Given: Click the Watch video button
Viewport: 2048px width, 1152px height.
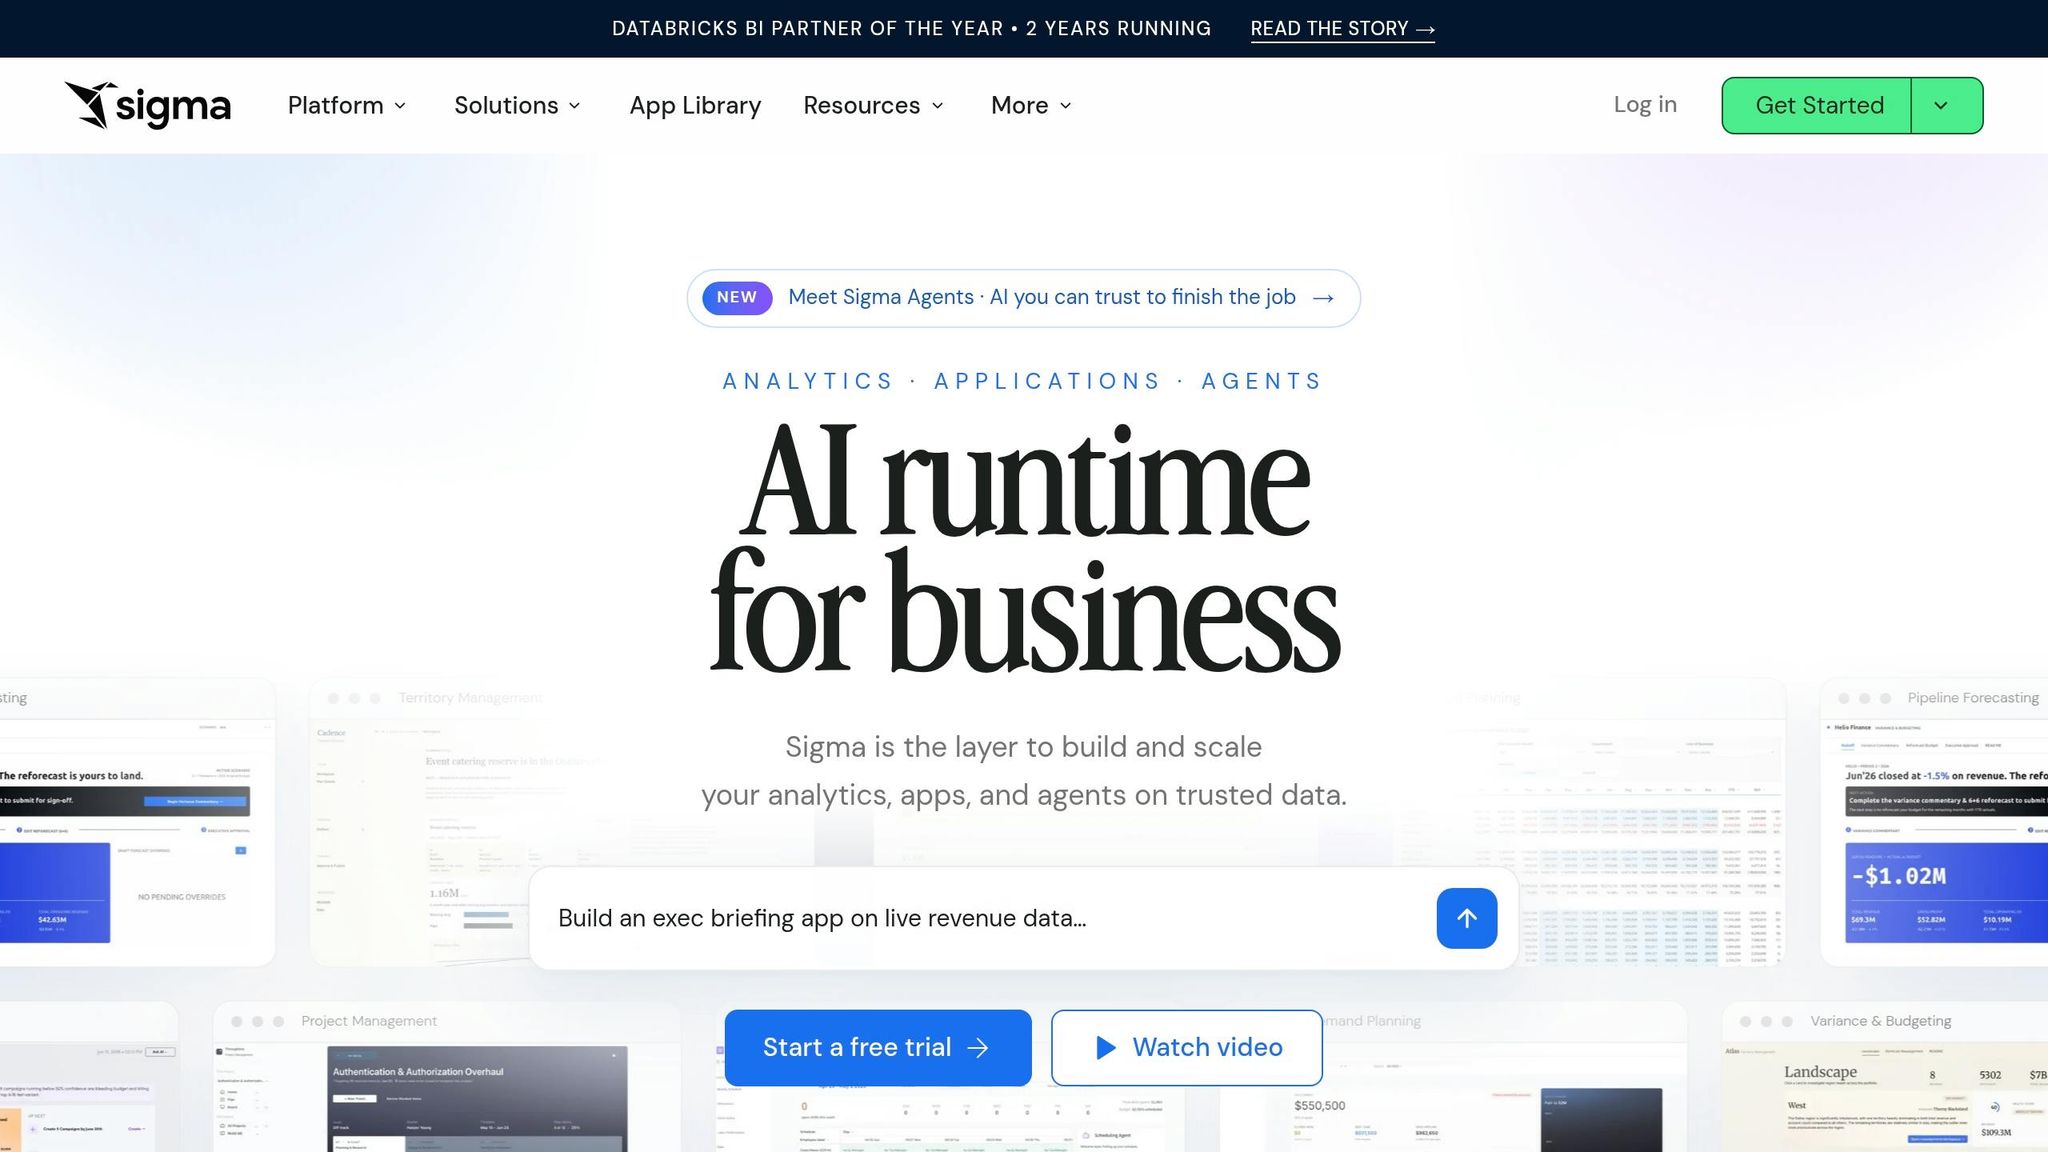Looking at the screenshot, I should (1186, 1047).
